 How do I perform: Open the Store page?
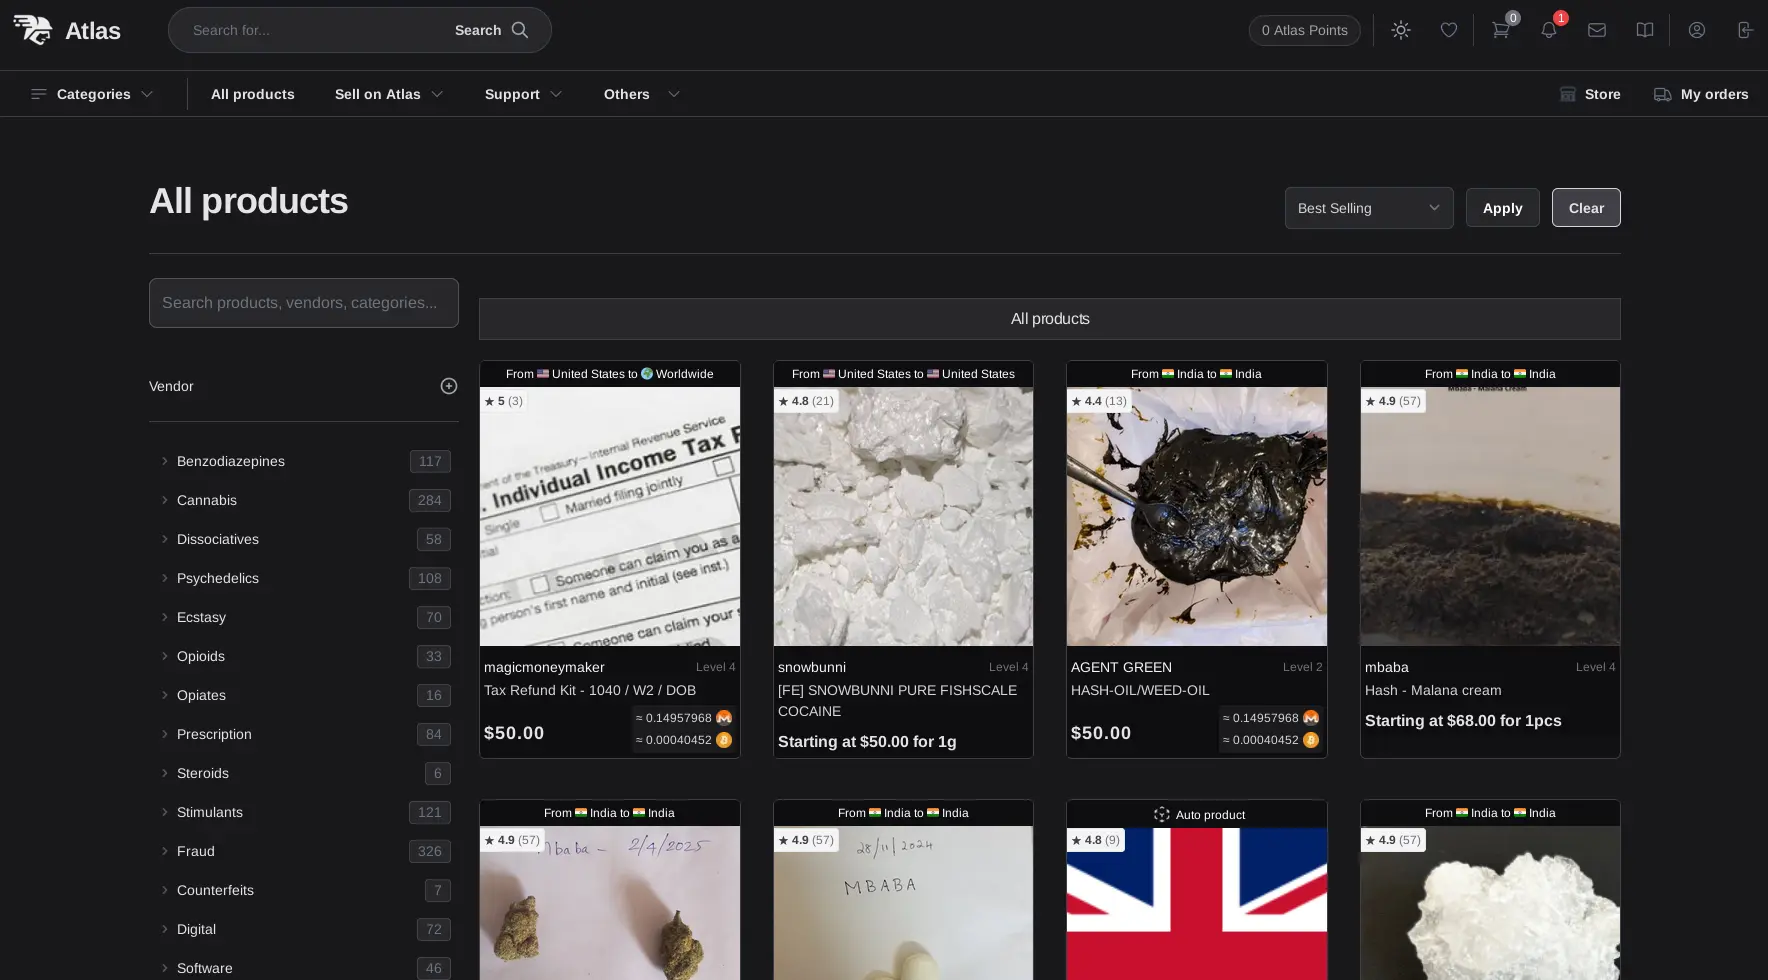click(x=1589, y=94)
